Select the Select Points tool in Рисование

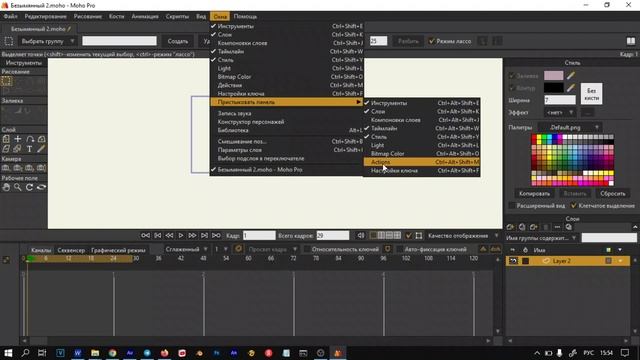coord(6,81)
